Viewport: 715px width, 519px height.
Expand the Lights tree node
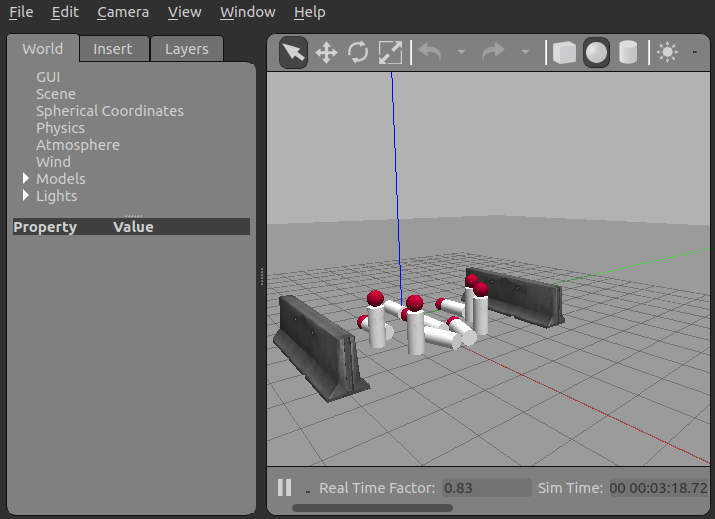[26, 196]
